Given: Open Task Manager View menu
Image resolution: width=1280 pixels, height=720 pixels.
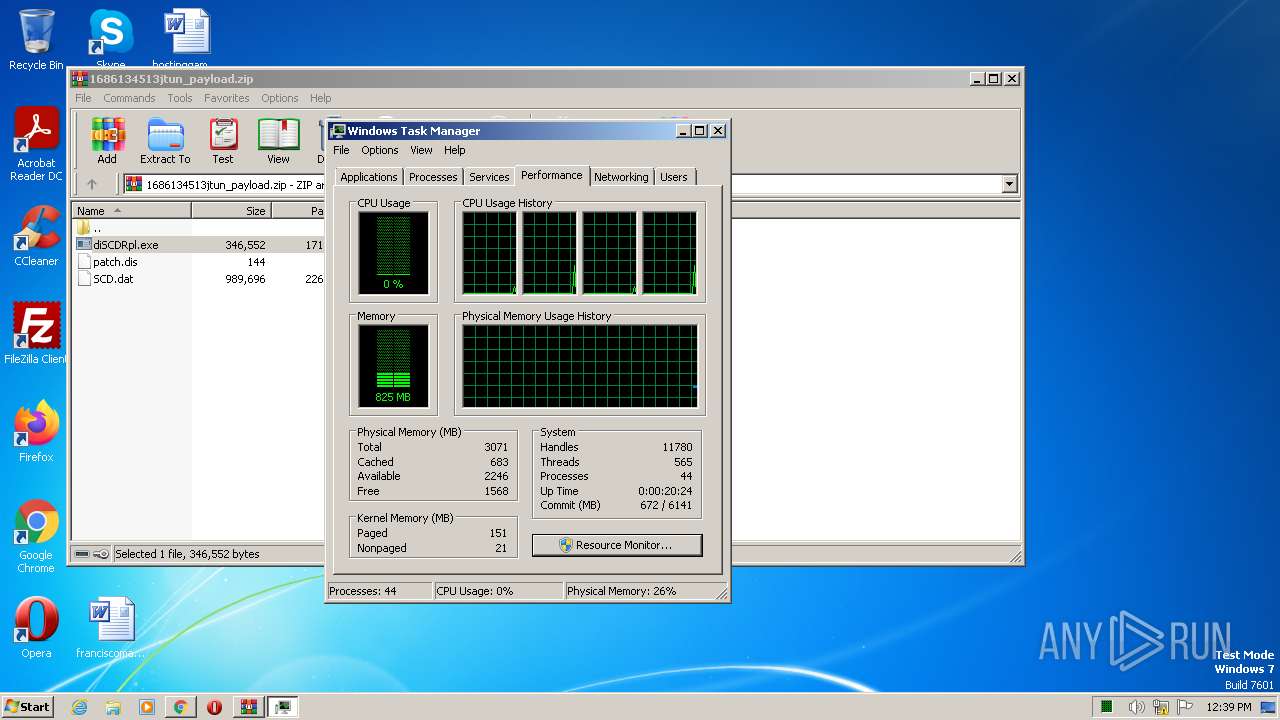Looking at the screenshot, I should pyautogui.click(x=421, y=150).
